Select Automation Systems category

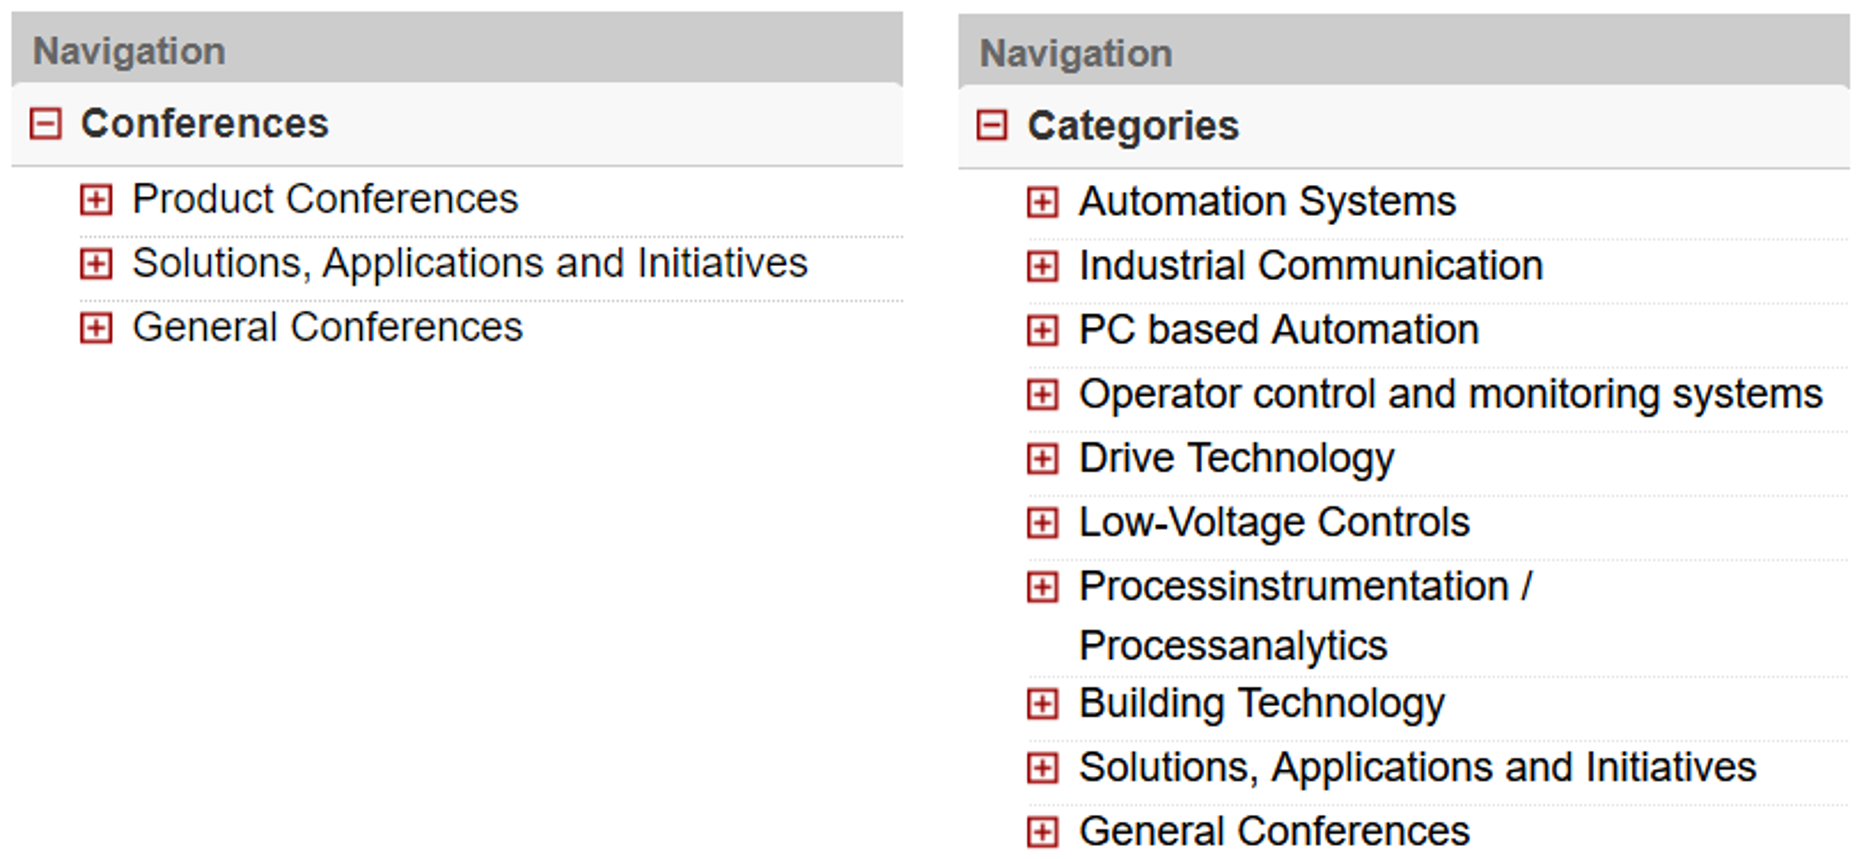point(1267,202)
